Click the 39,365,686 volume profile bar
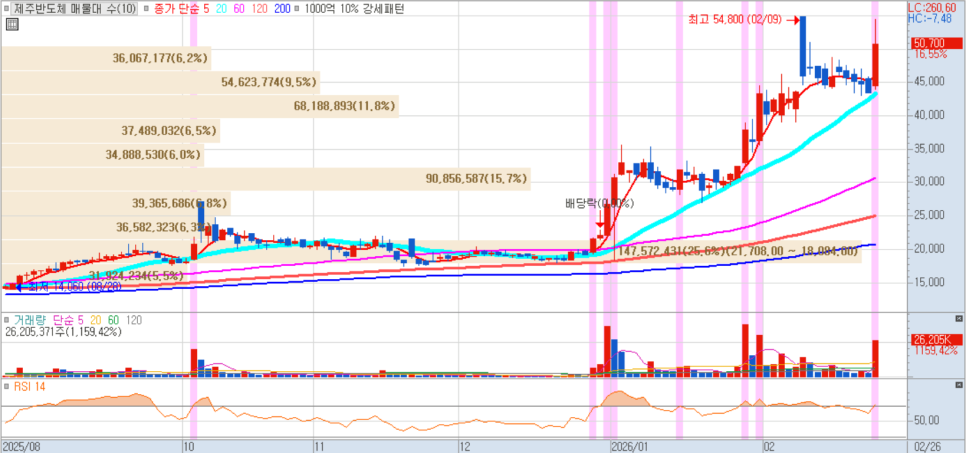The width and height of the screenshot is (966, 453). 116,203
